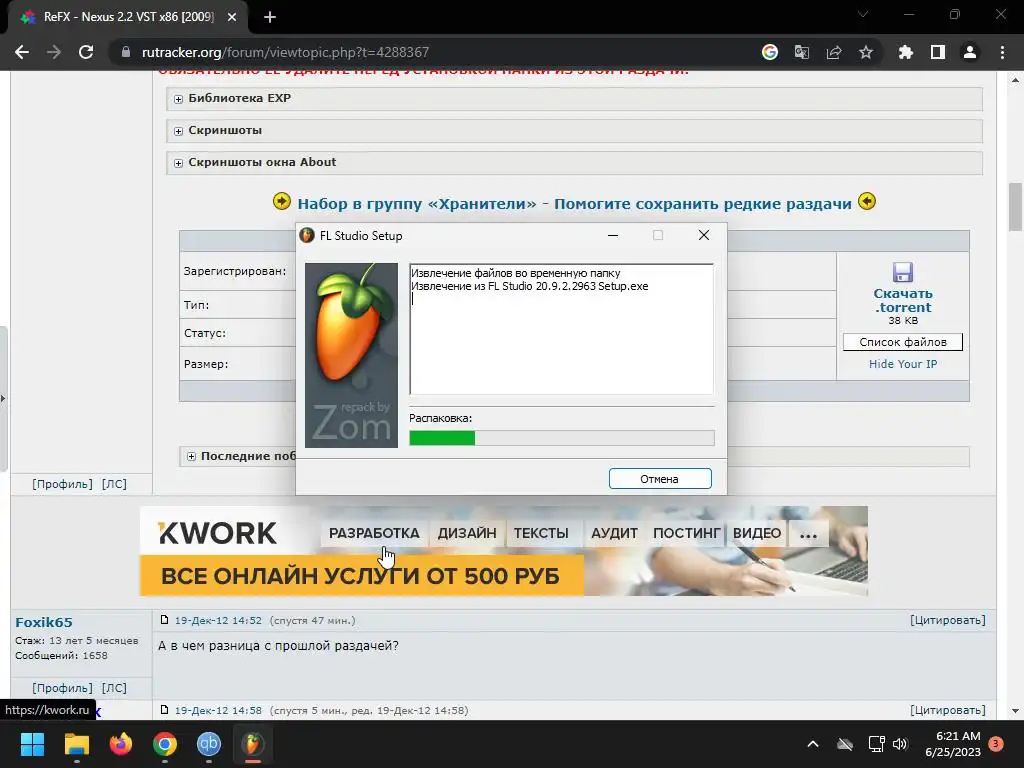This screenshot has height=768, width=1024.
Task: Click the KWORK banner logo
Action: click(217, 533)
